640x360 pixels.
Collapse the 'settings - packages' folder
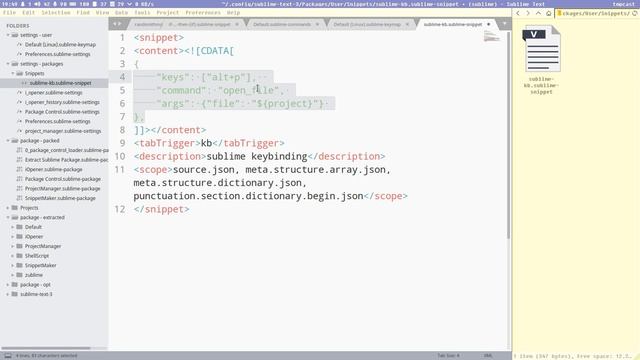tap(8, 64)
